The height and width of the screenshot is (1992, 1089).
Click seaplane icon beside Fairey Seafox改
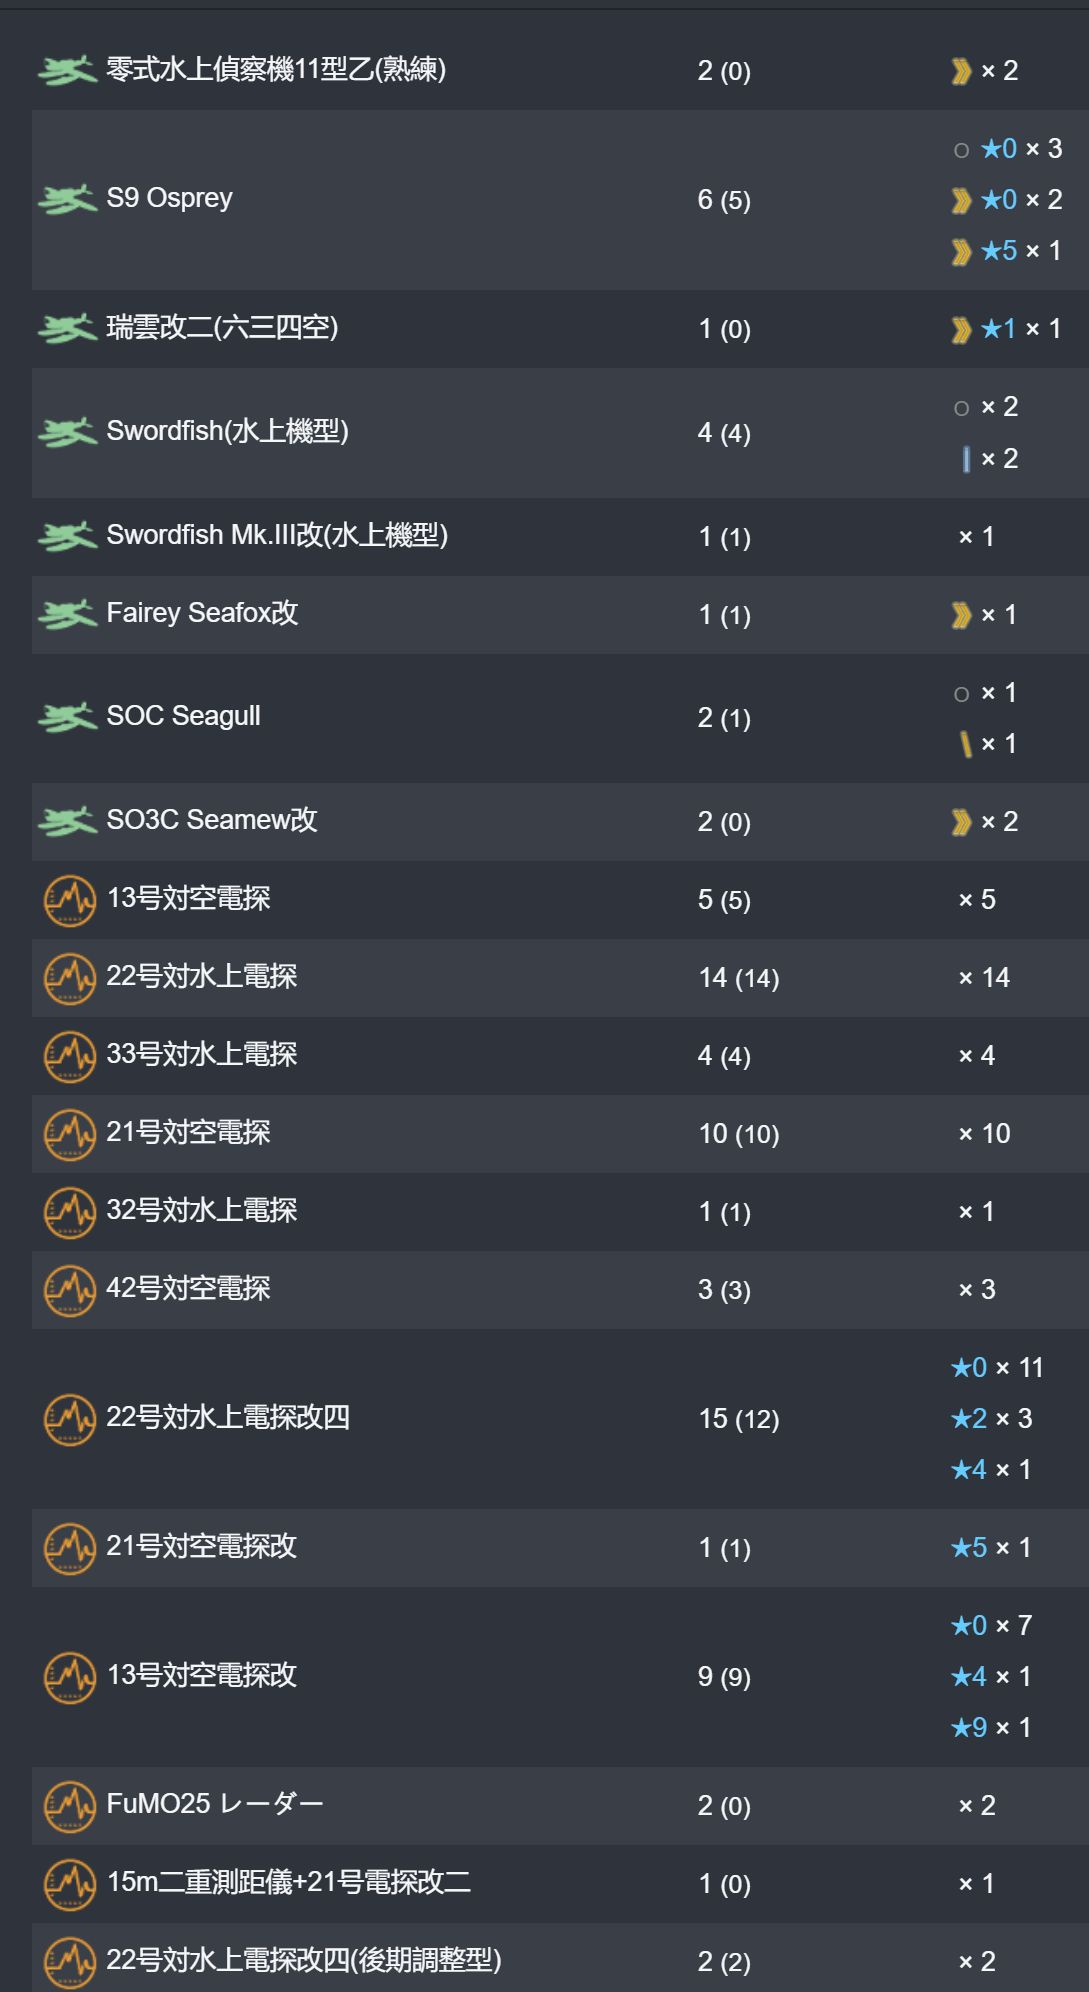(67, 614)
